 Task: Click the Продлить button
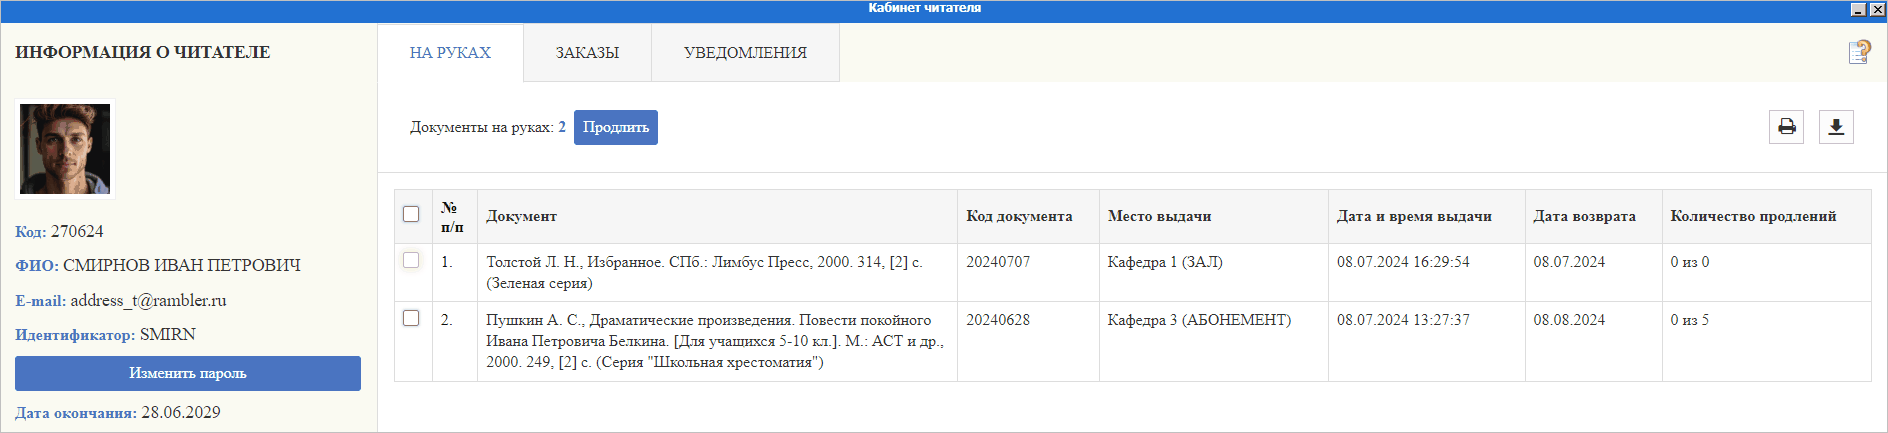tap(616, 127)
